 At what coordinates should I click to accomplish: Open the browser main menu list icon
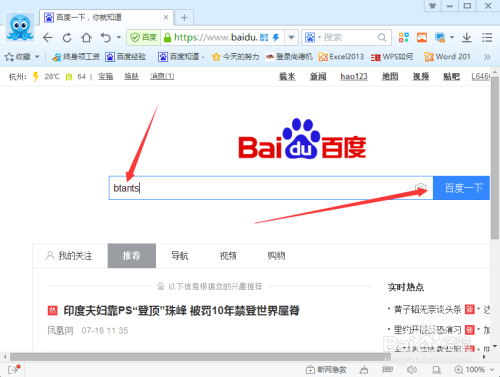(487, 37)
